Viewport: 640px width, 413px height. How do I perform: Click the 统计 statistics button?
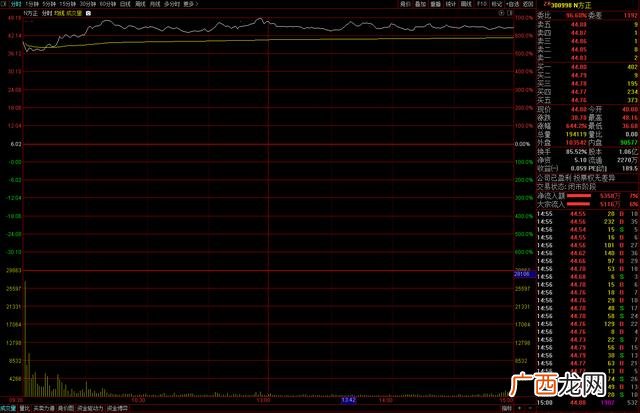[x=451, y=4]
